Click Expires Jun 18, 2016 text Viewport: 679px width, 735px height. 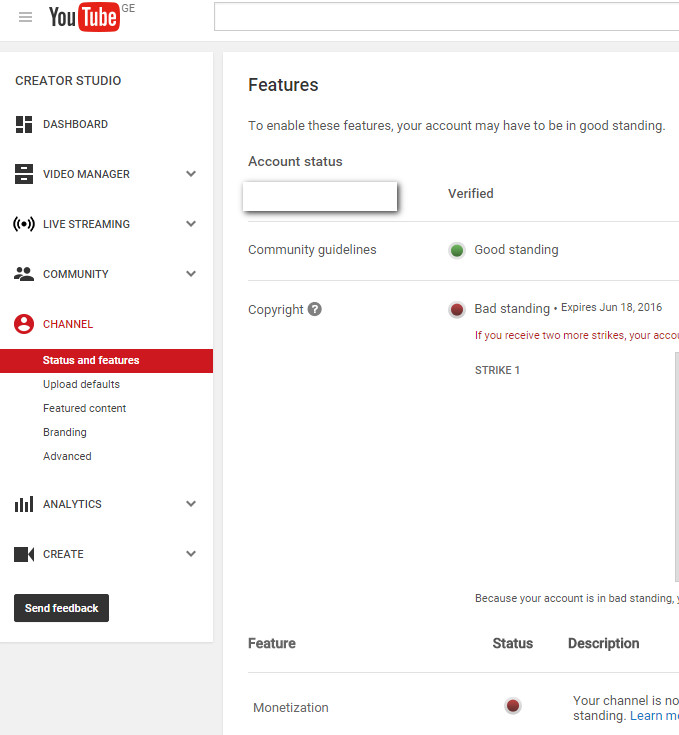pos(612,308)
